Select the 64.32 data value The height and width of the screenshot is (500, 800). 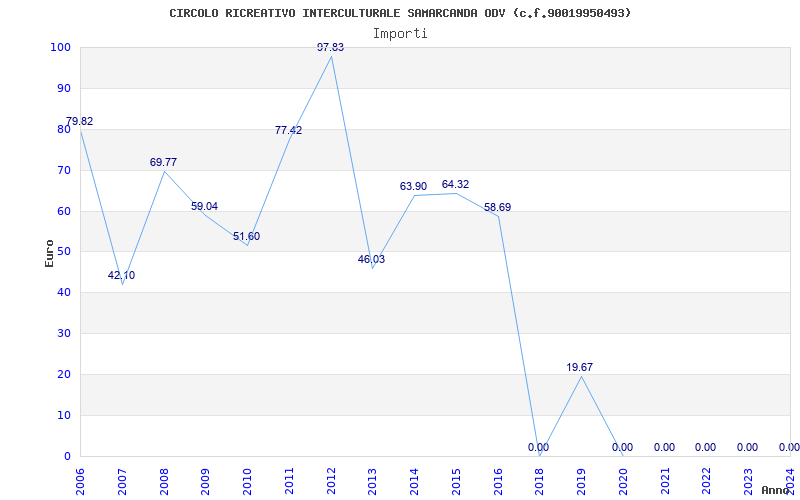pos(455,184)
